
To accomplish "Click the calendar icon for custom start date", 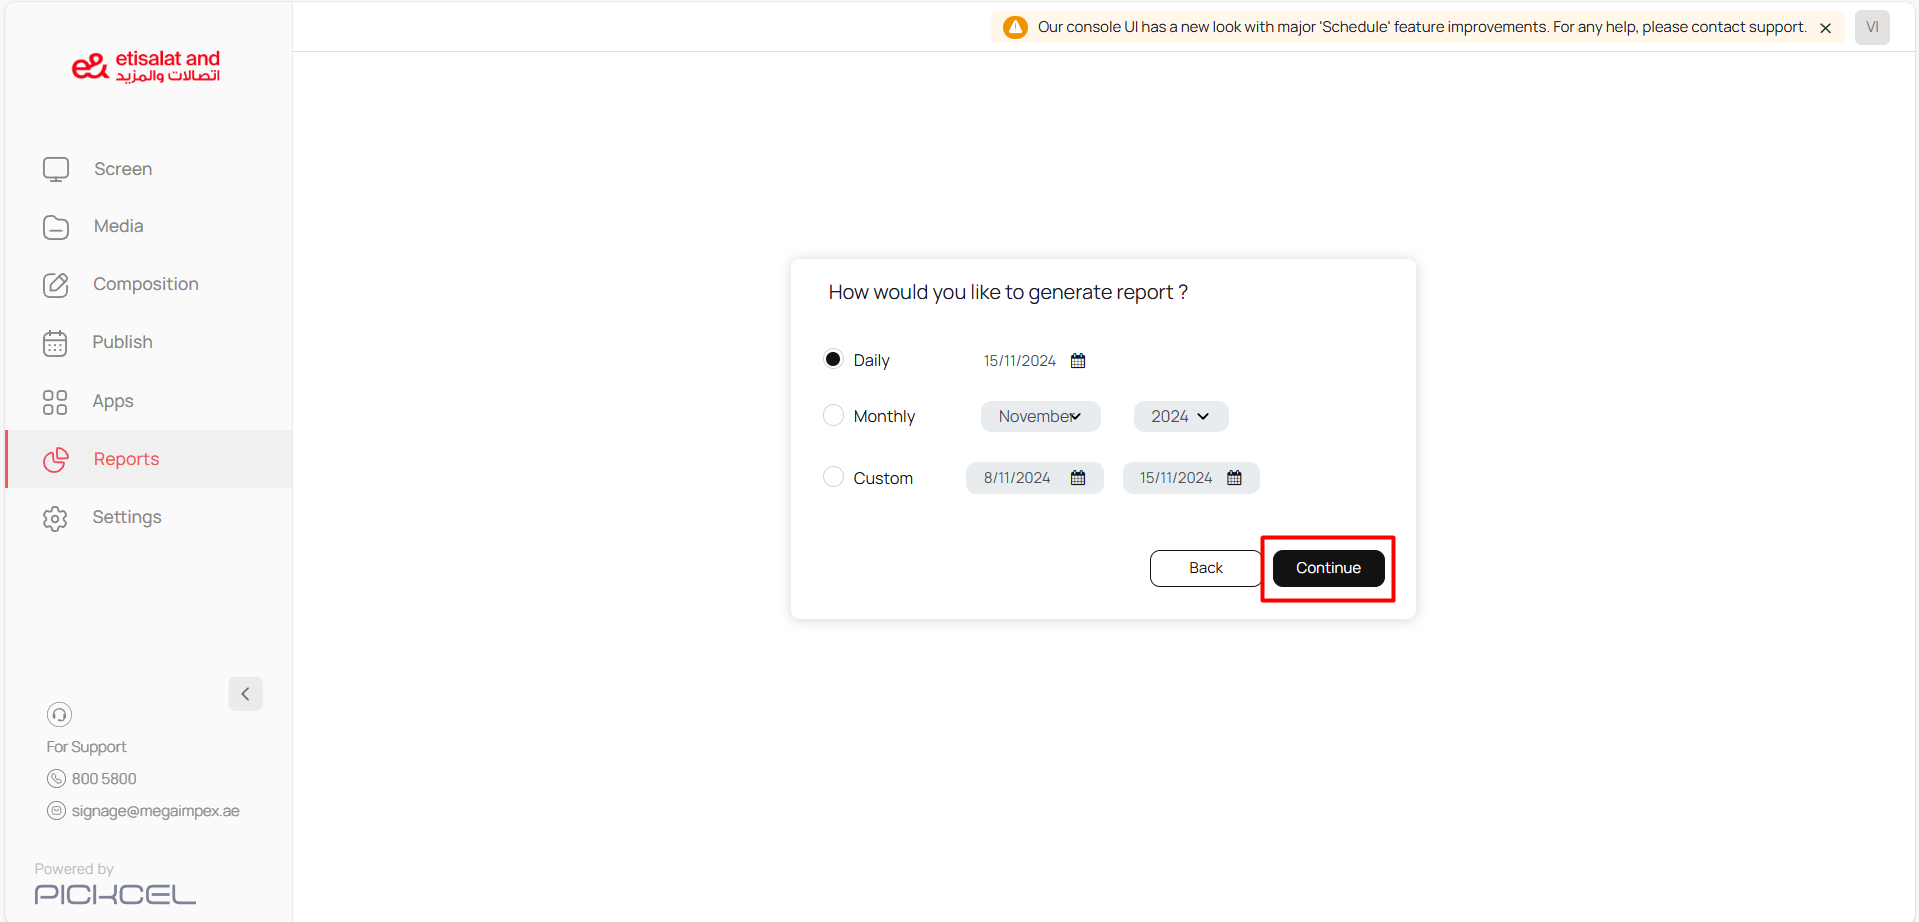I will (x=1078, y=478).
